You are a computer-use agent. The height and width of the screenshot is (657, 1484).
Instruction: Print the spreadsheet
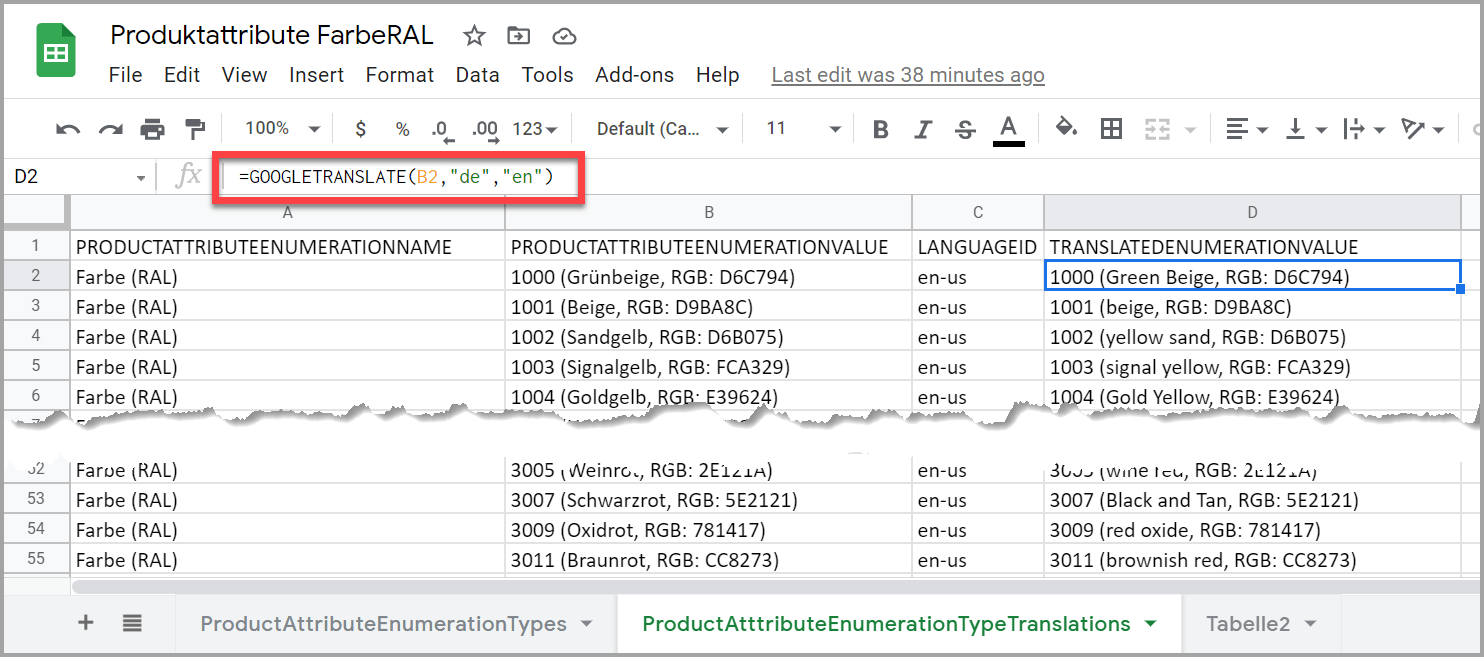[x=152, y=129]
